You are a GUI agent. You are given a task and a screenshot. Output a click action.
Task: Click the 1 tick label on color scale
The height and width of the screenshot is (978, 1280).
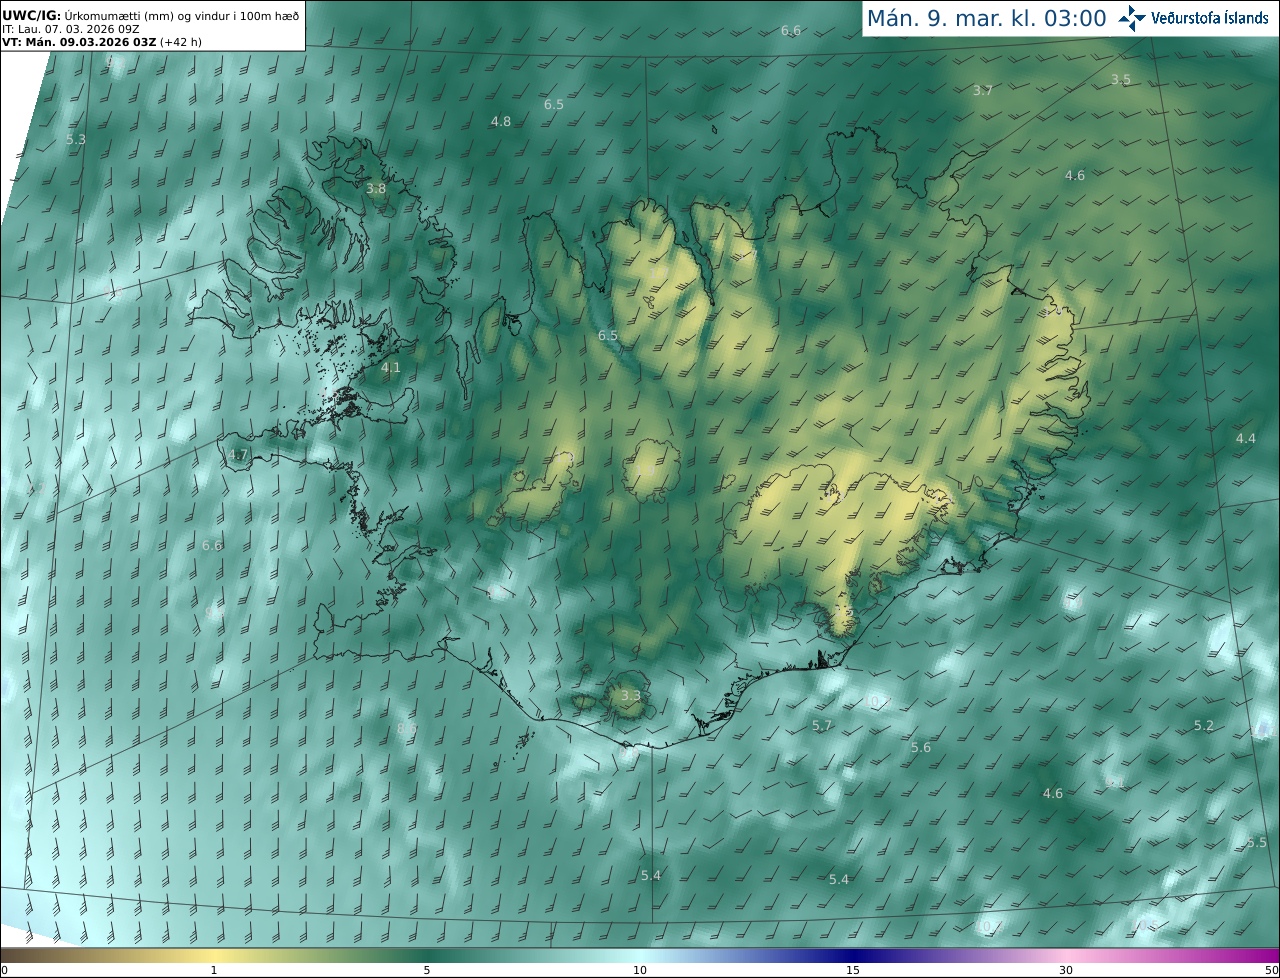(x=214, y=970)
